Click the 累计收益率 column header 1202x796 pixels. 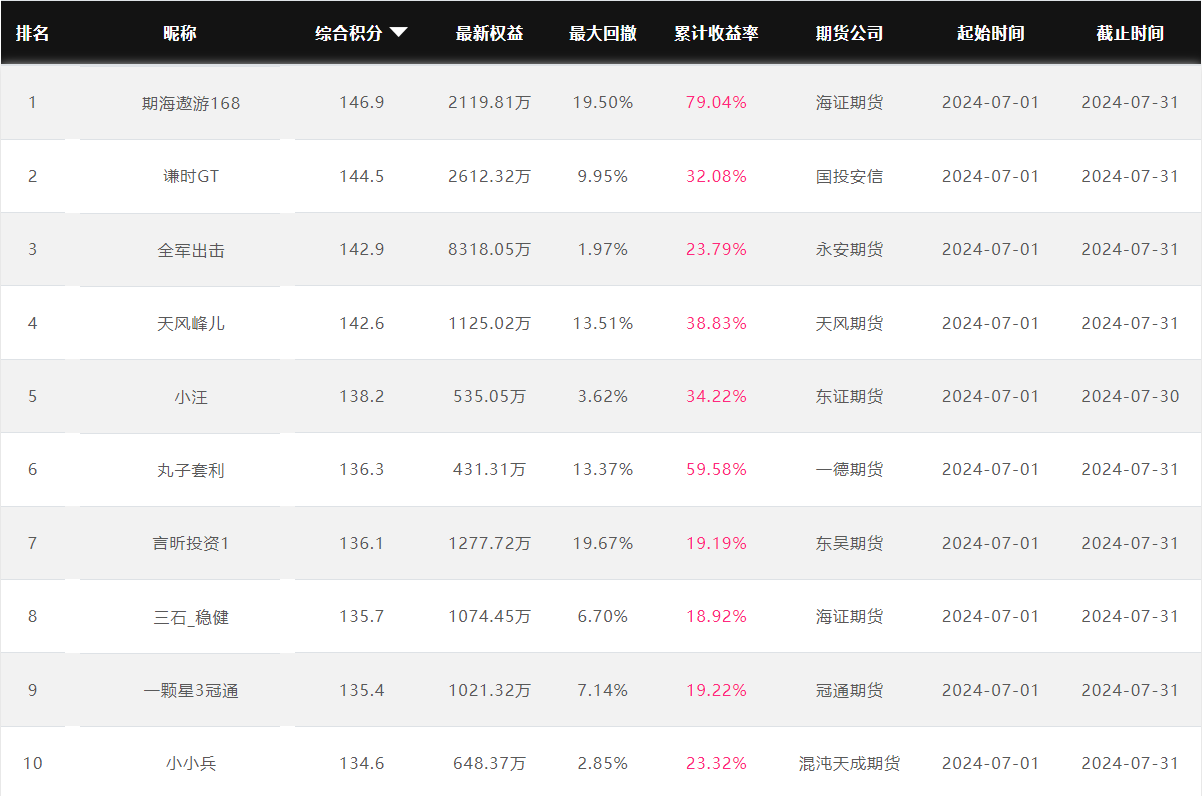[716, 33]
